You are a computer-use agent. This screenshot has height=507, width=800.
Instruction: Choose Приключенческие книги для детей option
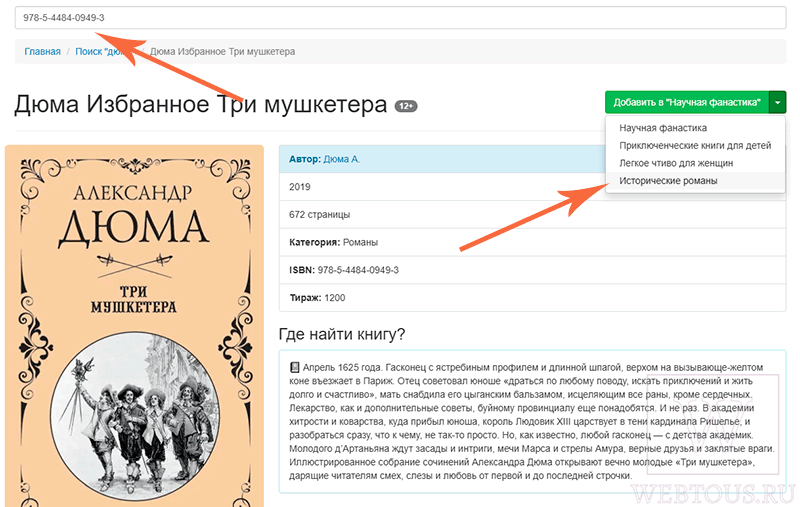(x=695, y=145)
